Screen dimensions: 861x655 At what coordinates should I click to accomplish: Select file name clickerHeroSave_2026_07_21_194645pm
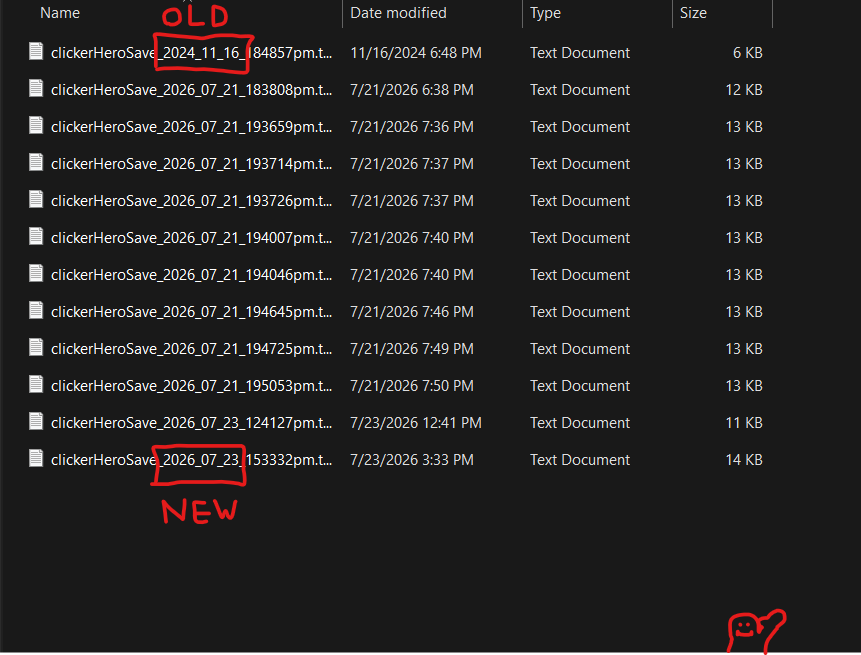pos(191,312)
